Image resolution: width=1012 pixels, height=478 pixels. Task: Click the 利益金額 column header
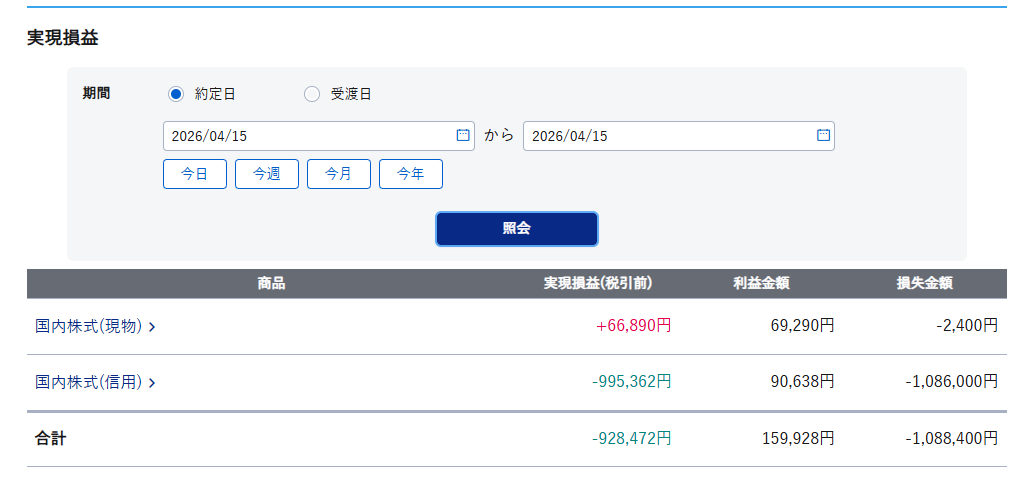point(761,284)
